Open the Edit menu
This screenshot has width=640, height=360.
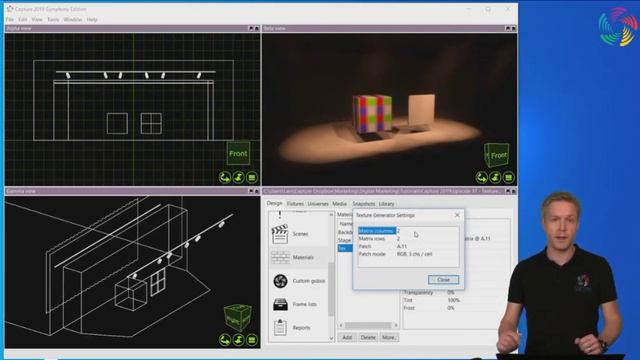pyautogui.click(x=22, y=20)
